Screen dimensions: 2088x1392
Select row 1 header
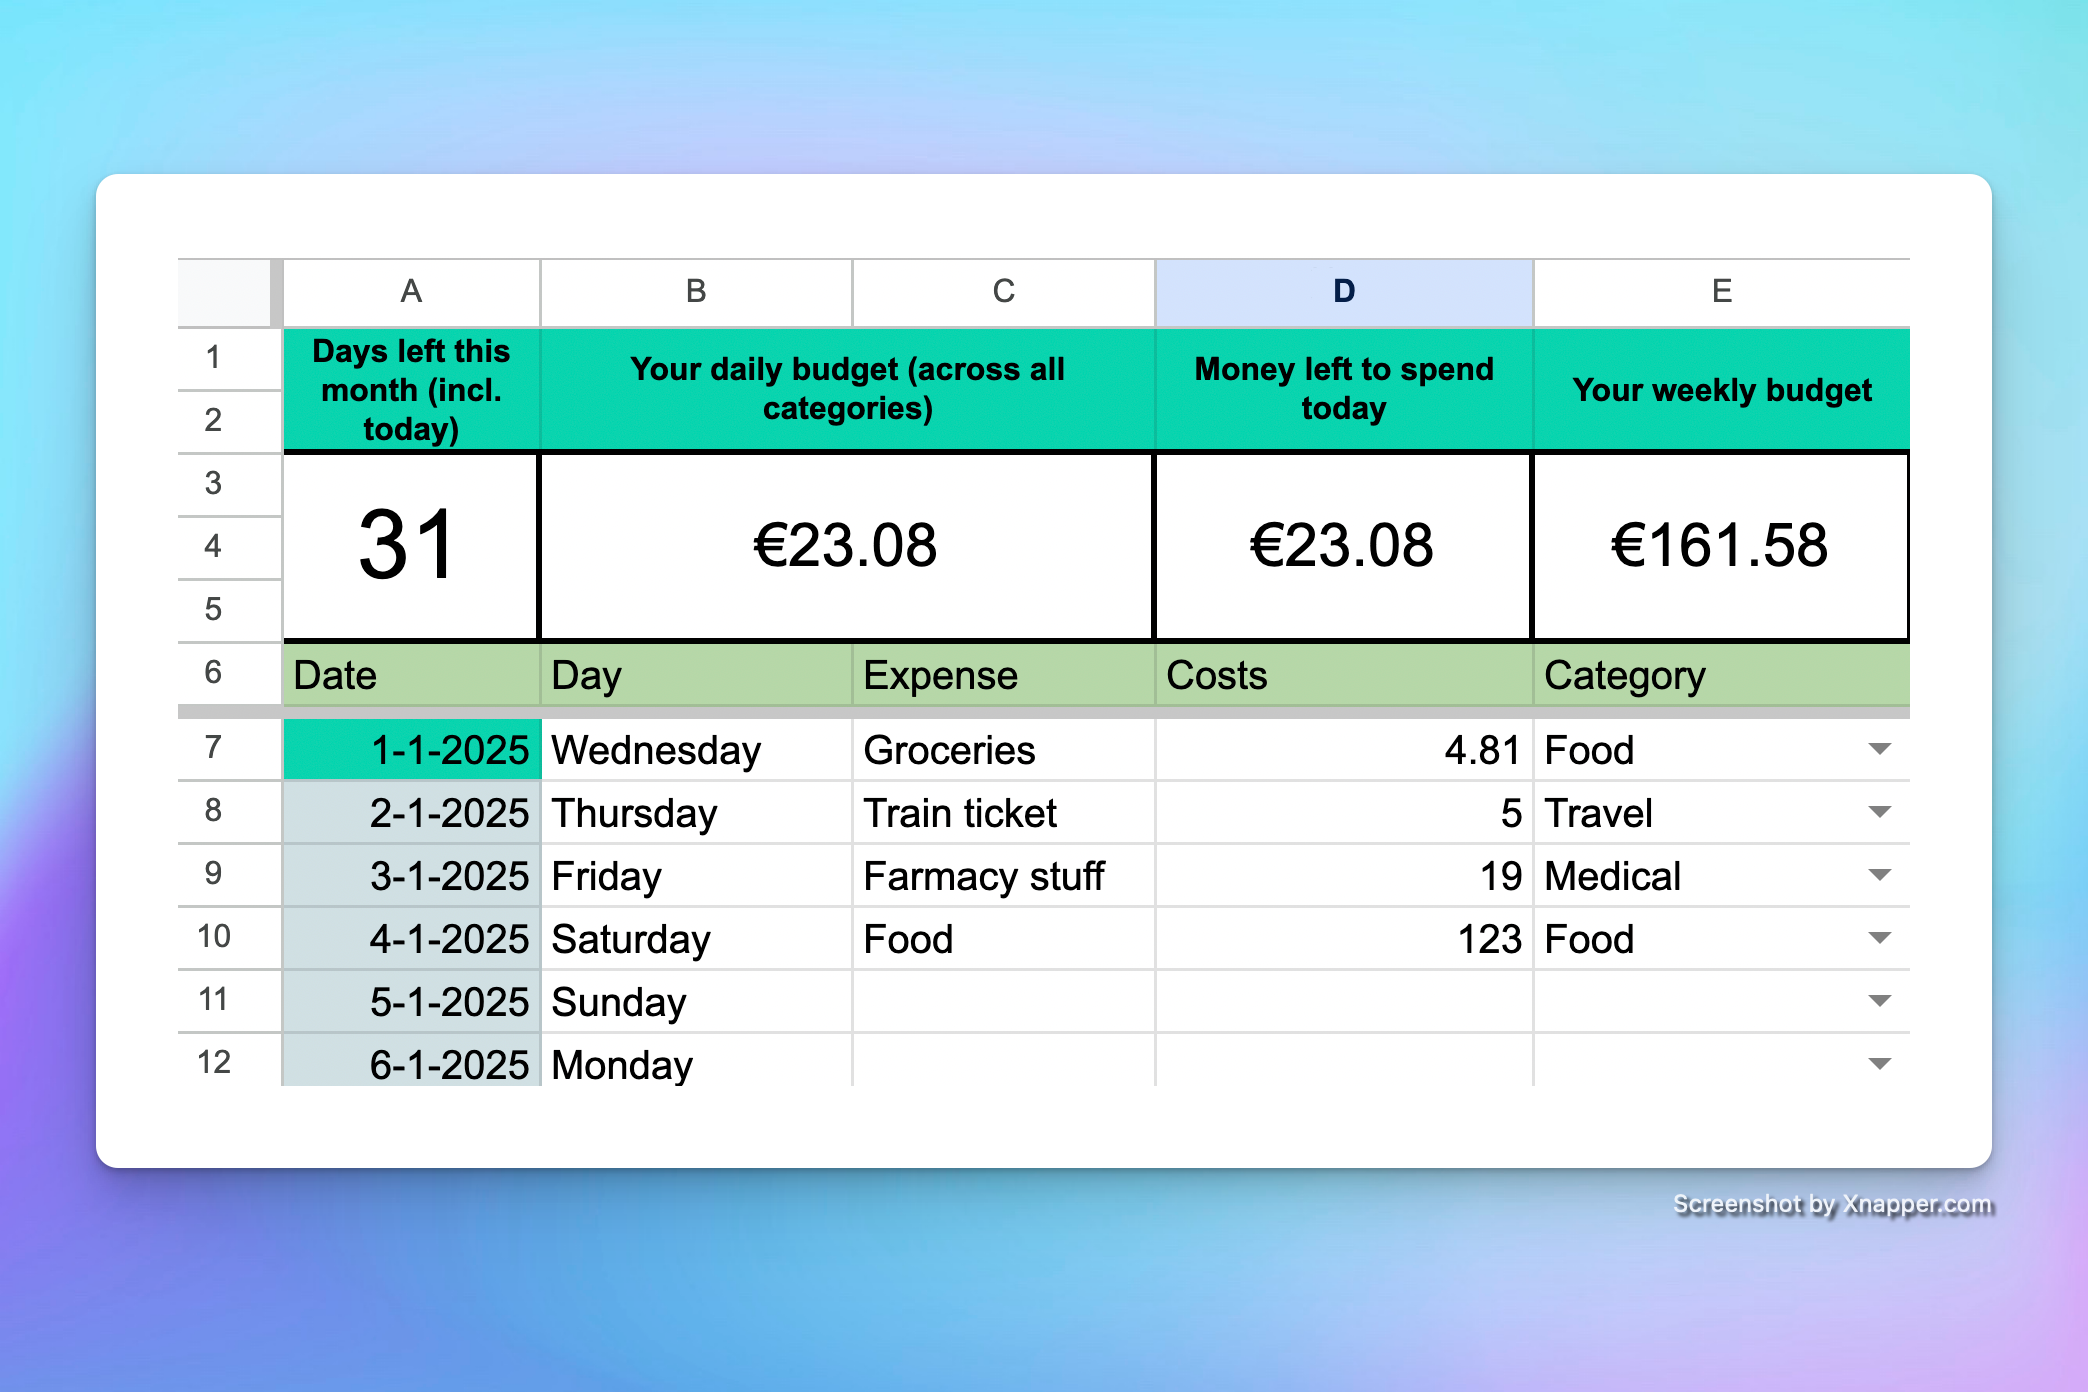[x=213, y=357]
